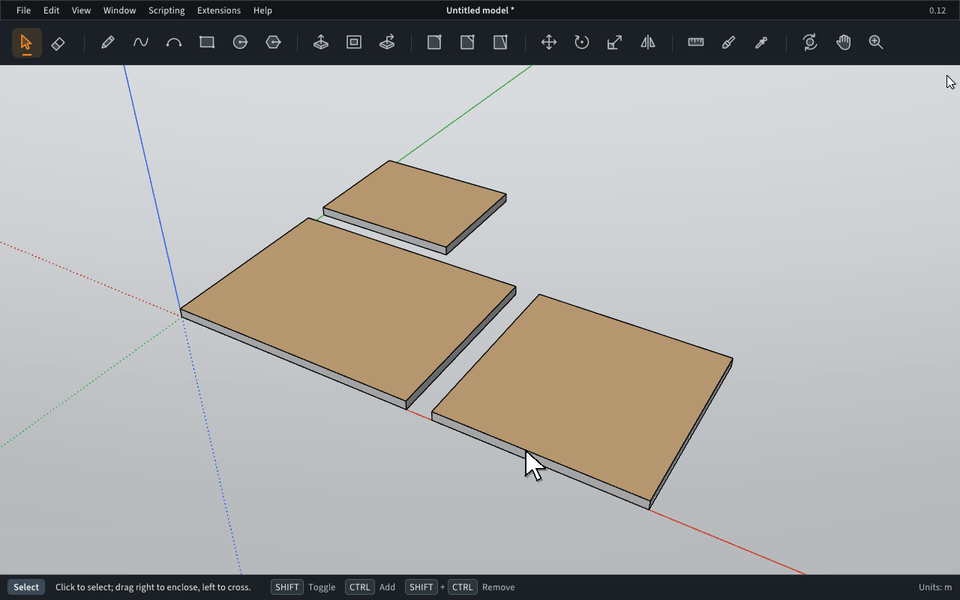Select the Arc tool
The height and width of the screenshot is (600, 960).
coord(174,42)
